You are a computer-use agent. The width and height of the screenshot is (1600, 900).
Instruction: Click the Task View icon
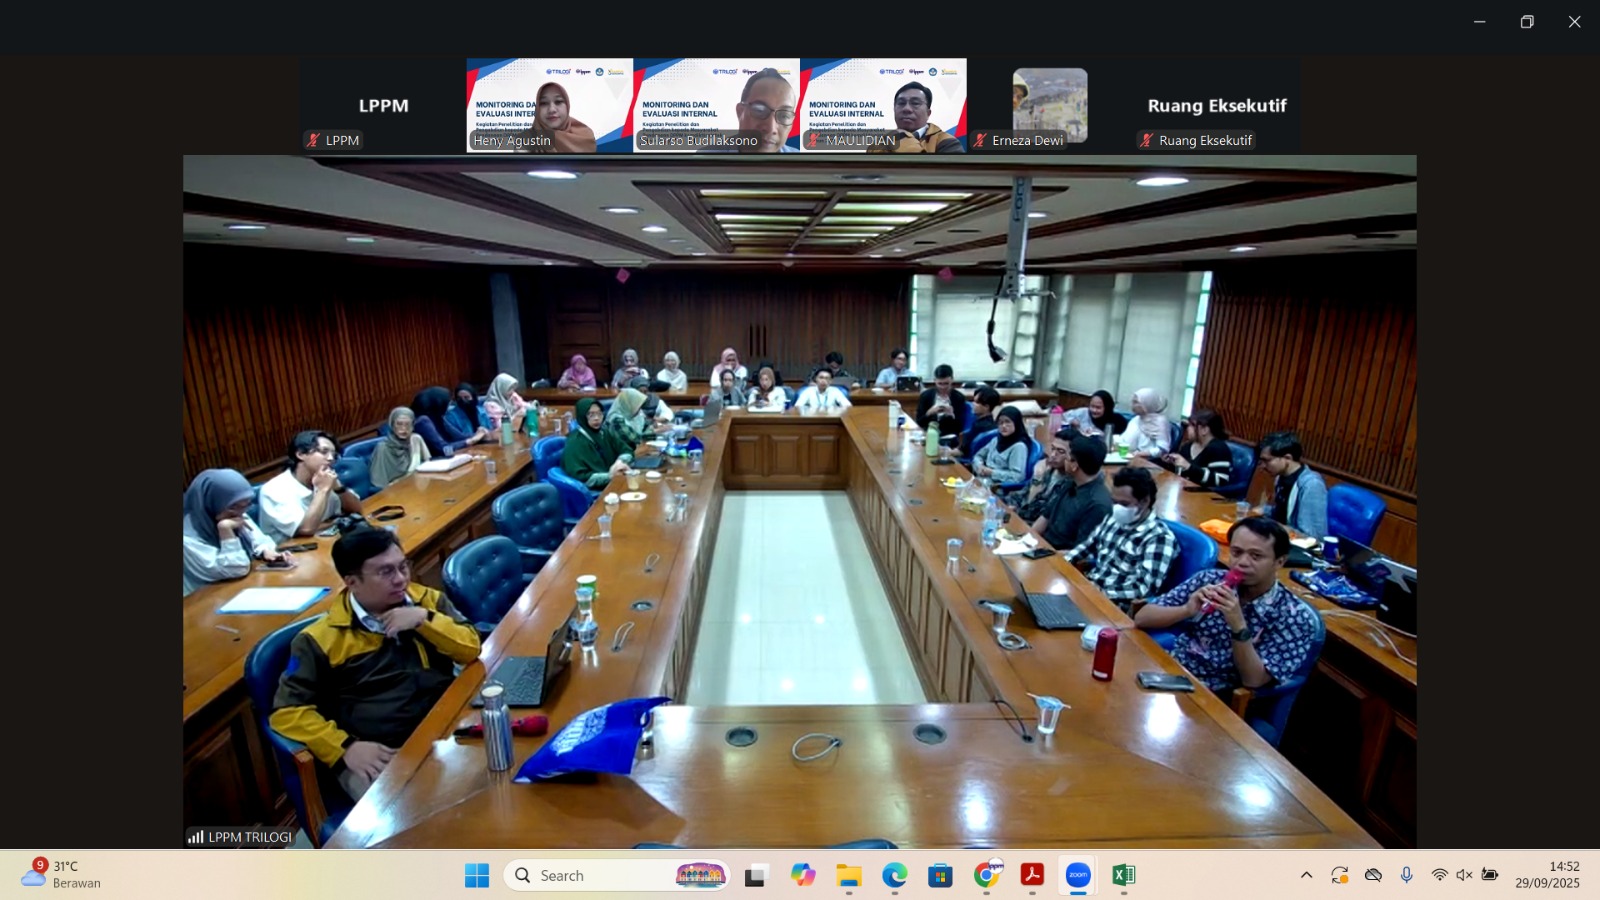click(x=756, y=875)
